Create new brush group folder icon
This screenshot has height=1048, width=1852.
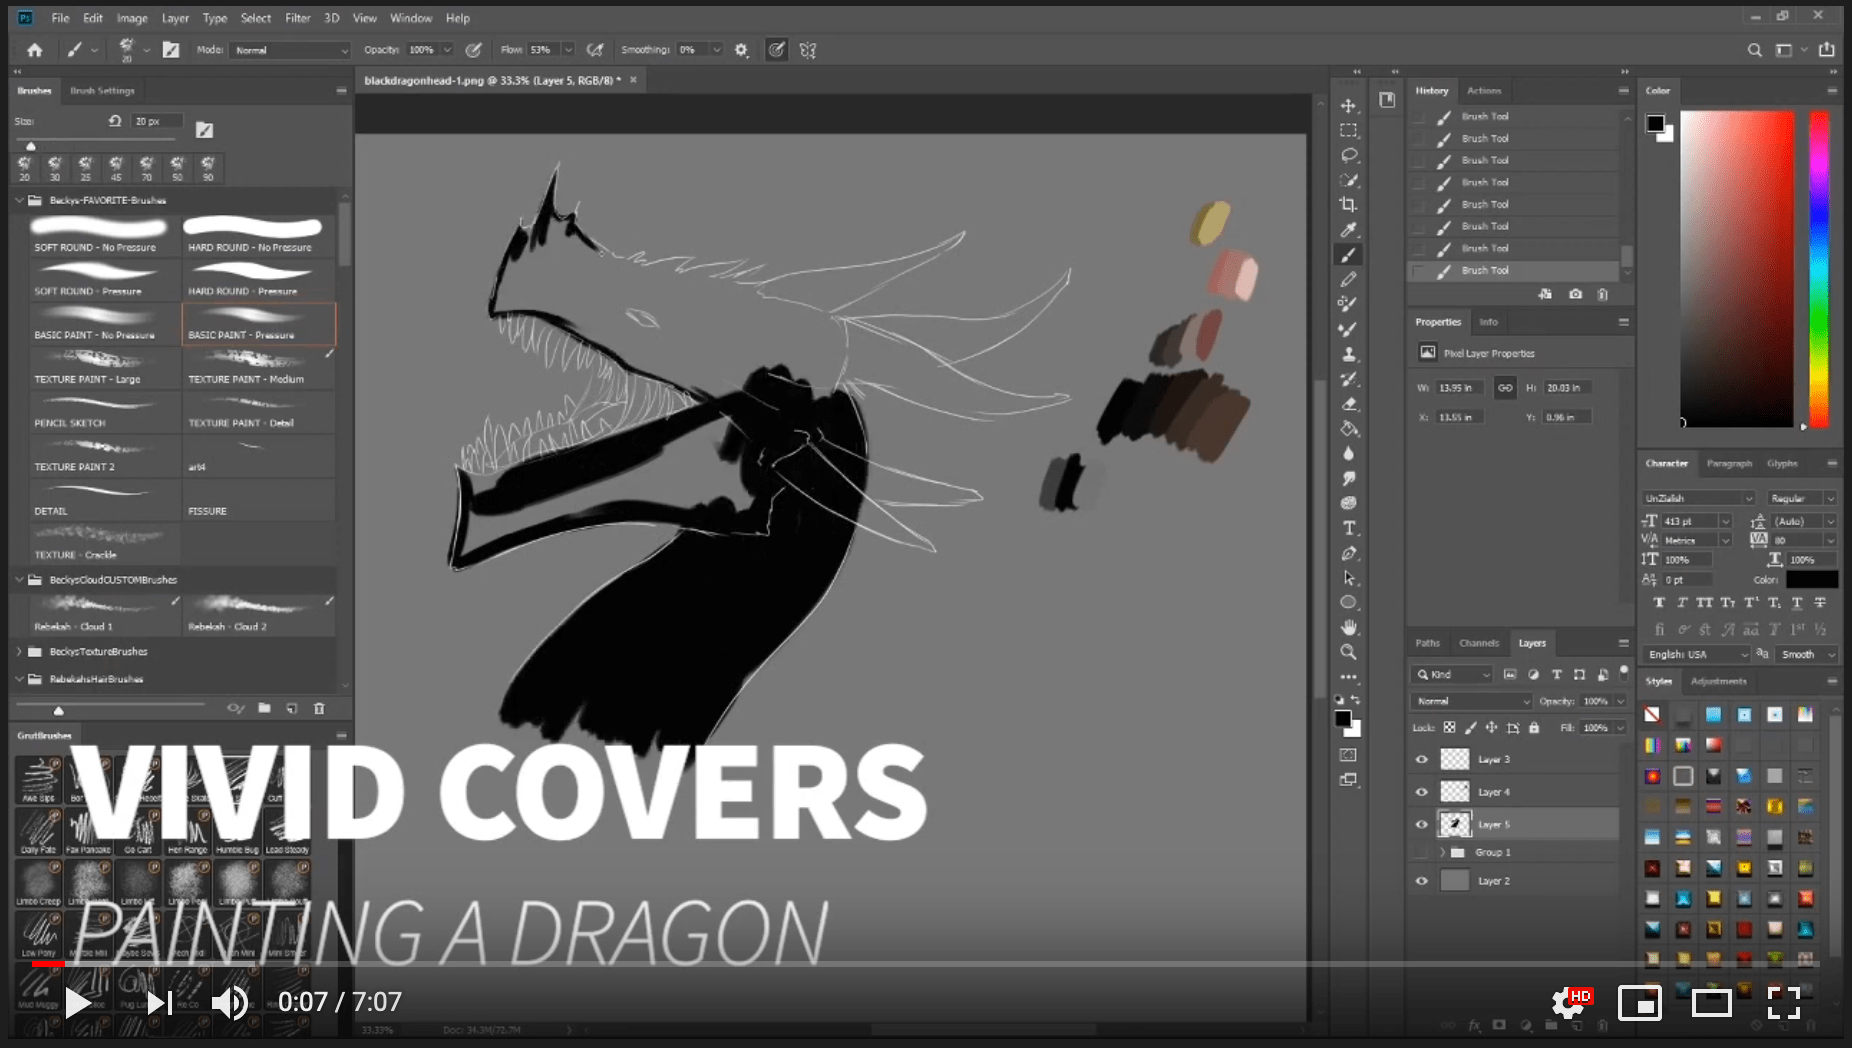tap(264, 708)
